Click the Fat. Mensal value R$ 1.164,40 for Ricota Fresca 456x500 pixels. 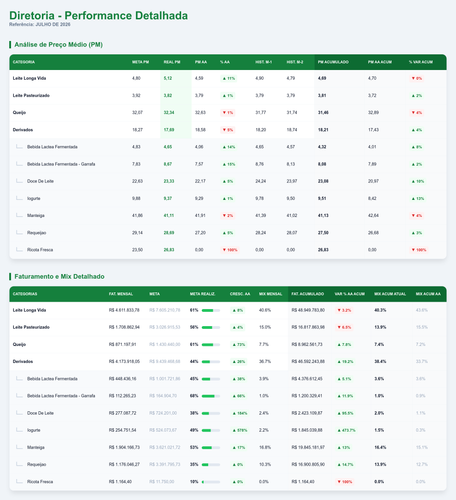pyautogui.click(x=122, y=482)
